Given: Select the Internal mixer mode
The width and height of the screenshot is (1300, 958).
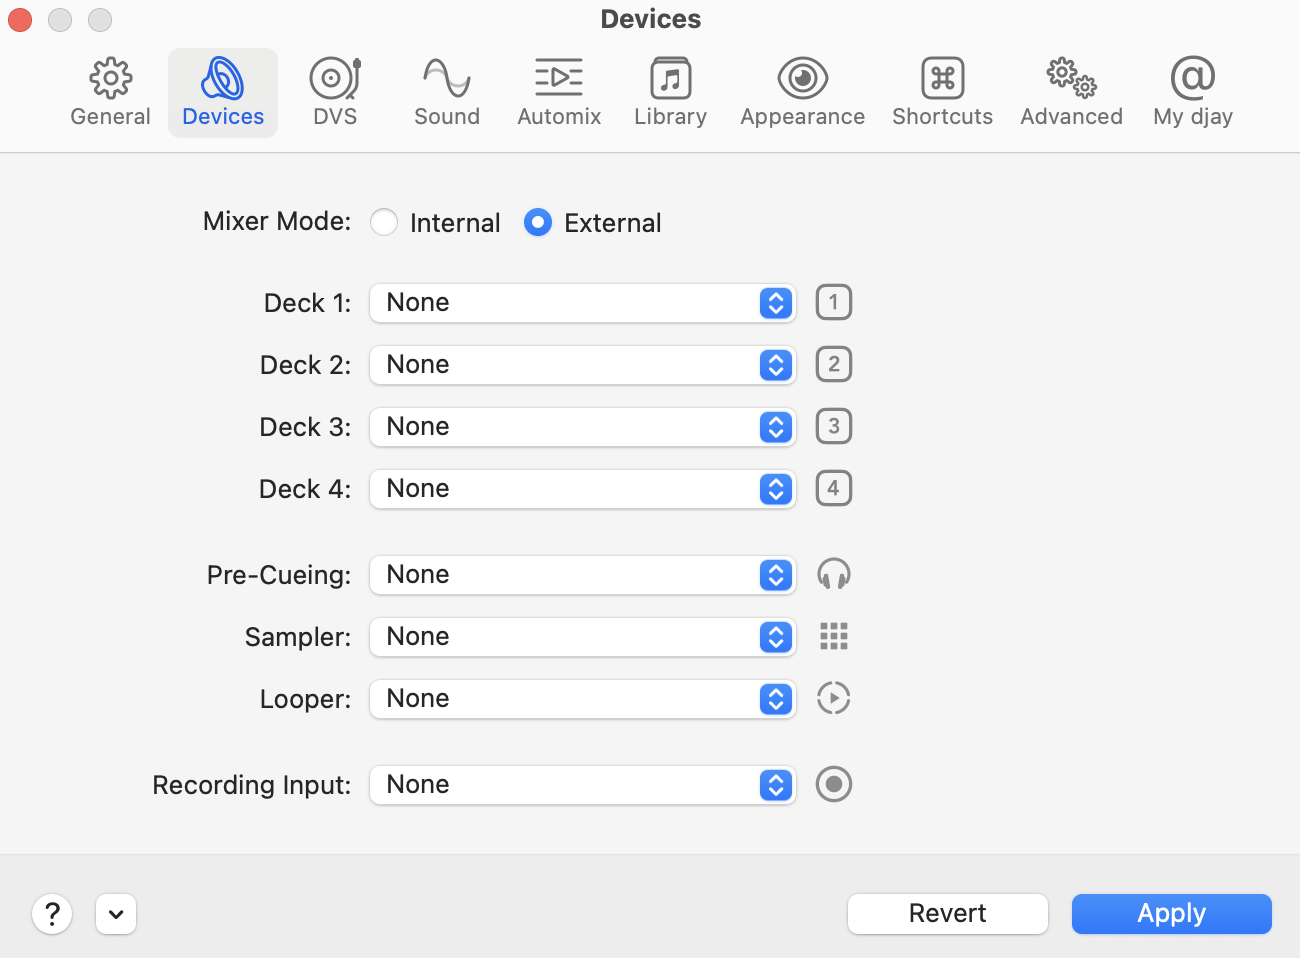Looking at the screenshot, I should [x=384, y=222].
